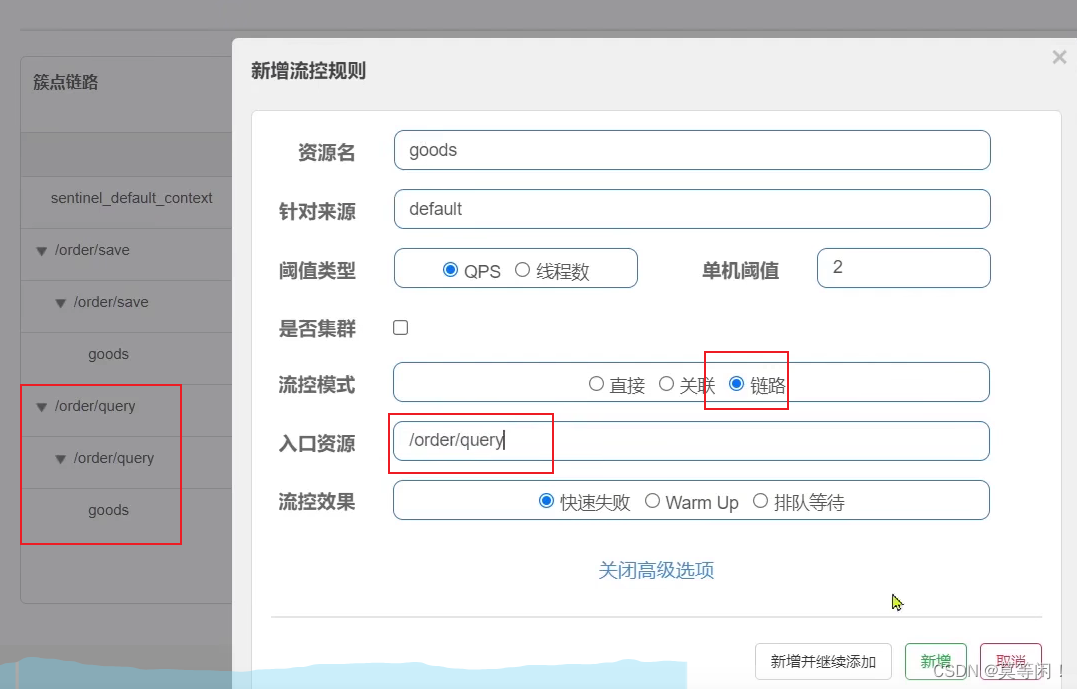The height and width of the screenshot is (689, 1077).
Task: Collapse the top-level /order/query tree node
Action: tap(41, 407)
